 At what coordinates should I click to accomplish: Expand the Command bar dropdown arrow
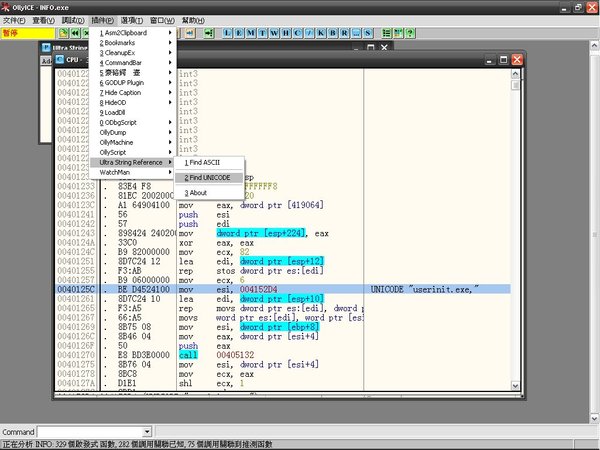pos(146,431)
